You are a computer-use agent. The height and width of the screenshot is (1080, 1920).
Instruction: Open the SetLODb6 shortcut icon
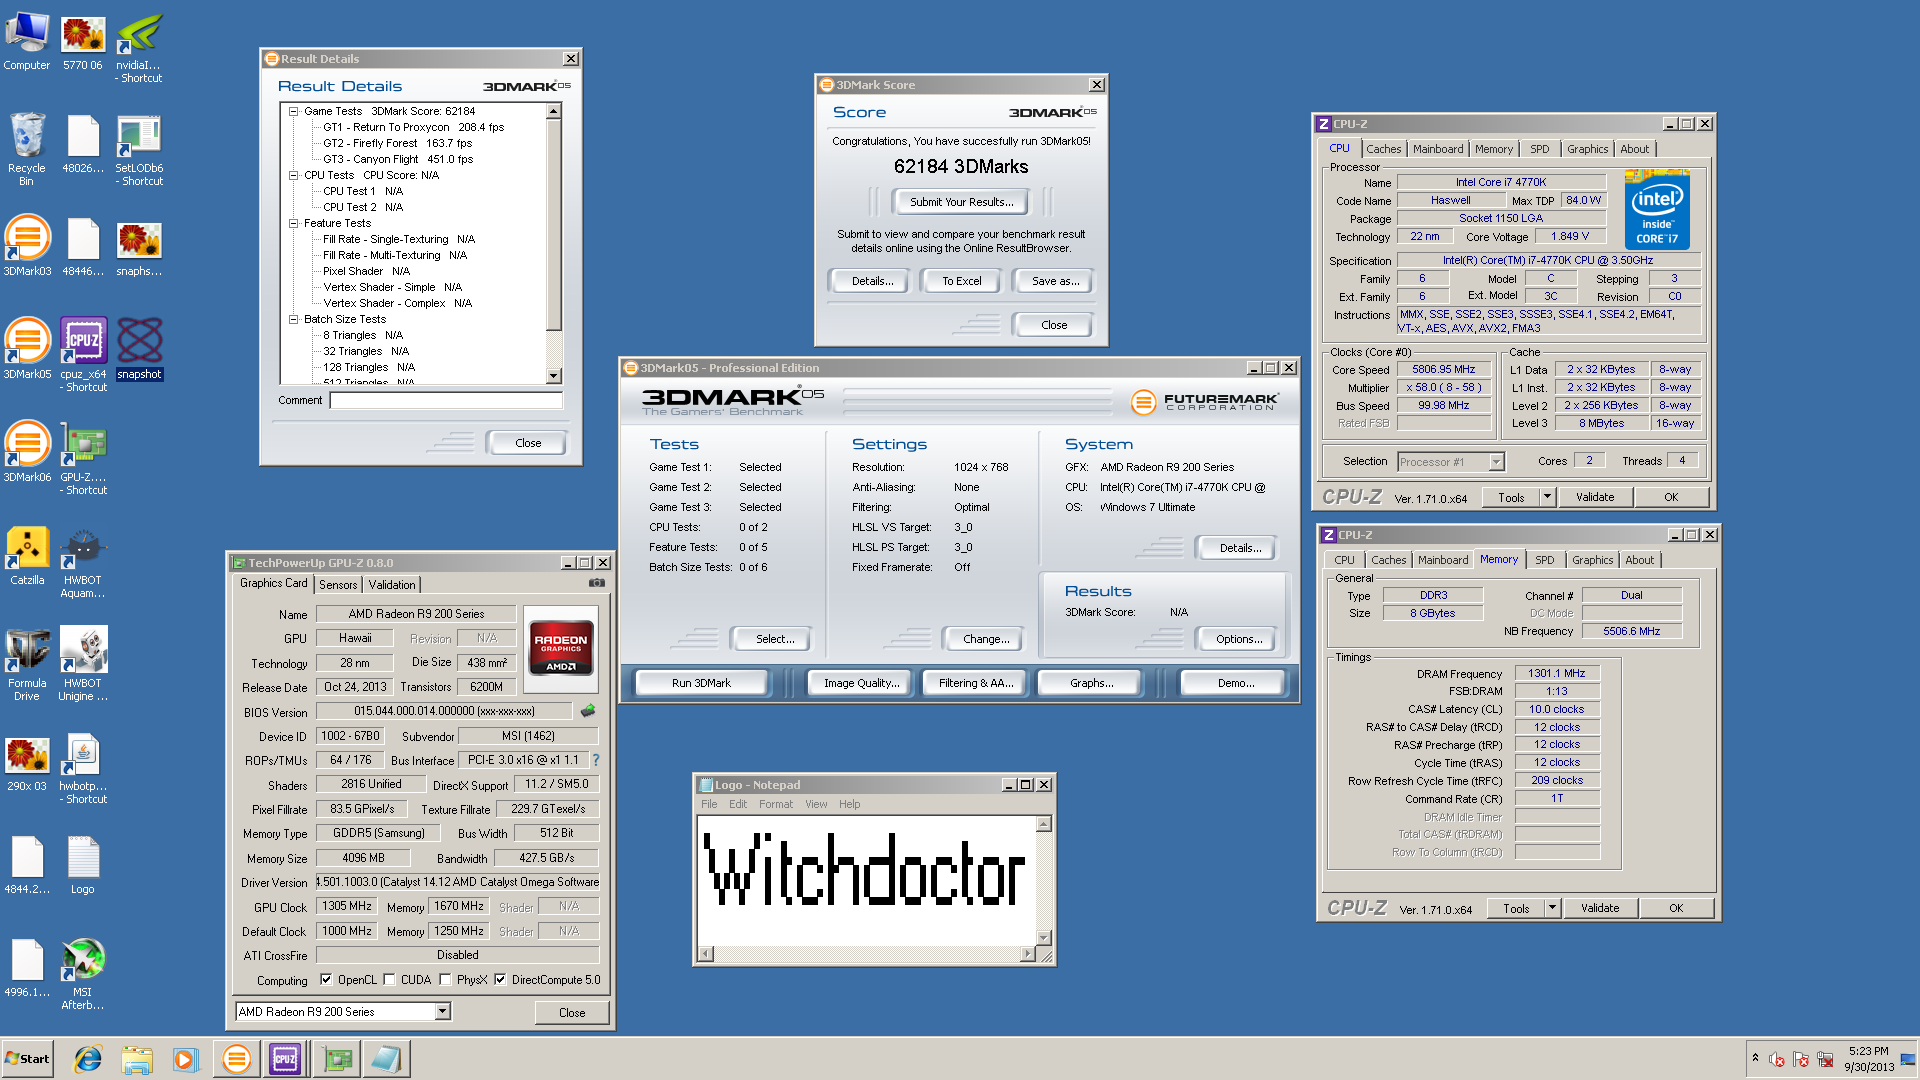point(139,151)
